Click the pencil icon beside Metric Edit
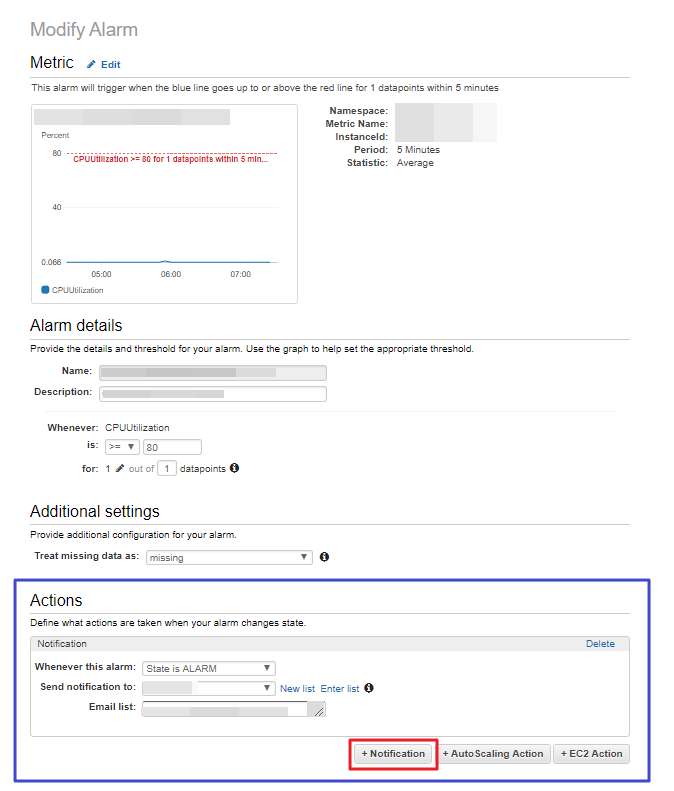 click(x=91, y=64)
